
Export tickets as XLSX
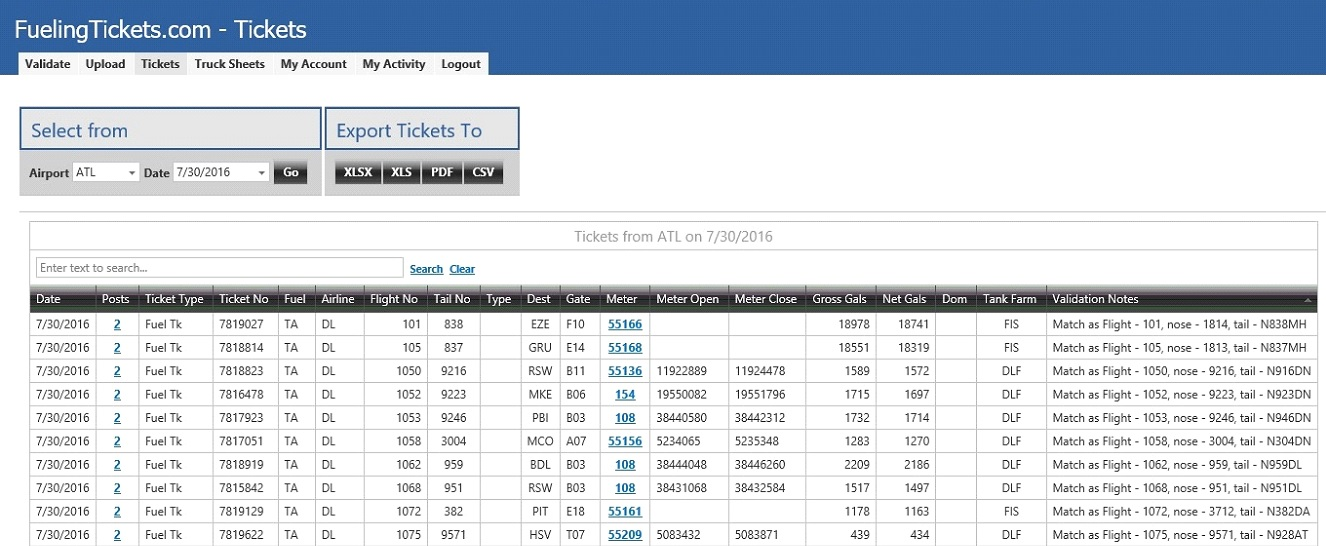click(357, 172)
